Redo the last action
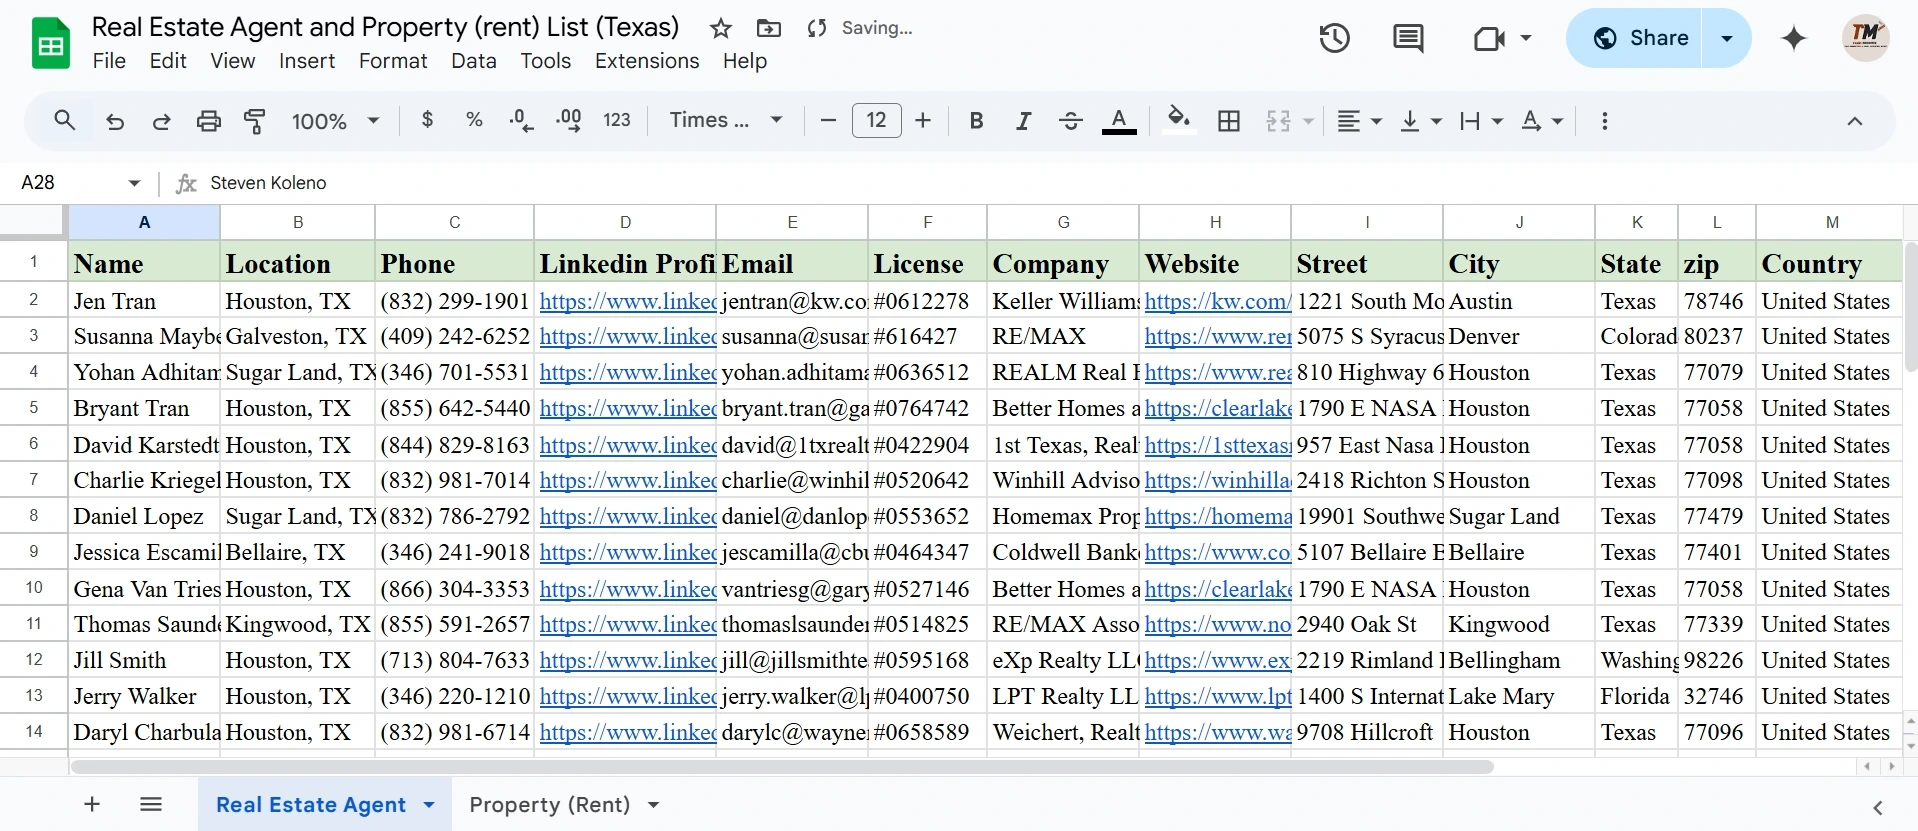Screen dimensions: 1918x831 (161, 121)
